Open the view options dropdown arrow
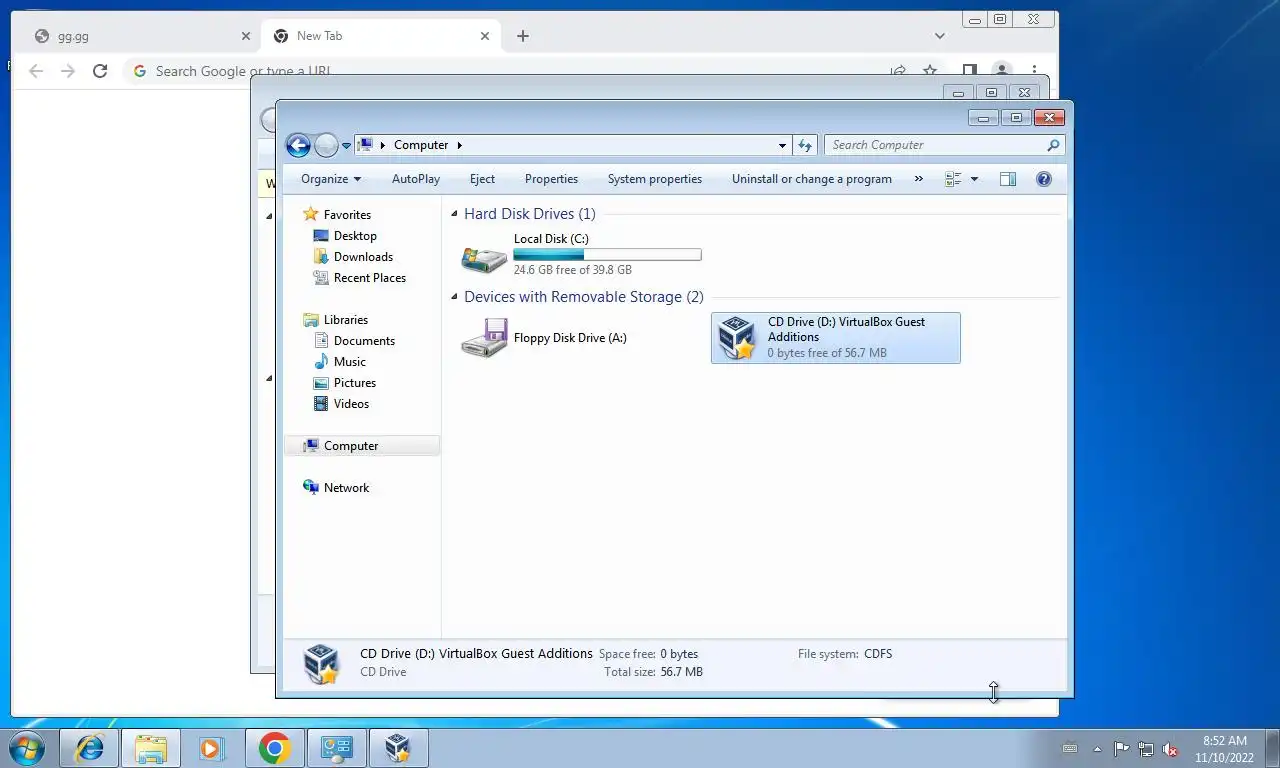This screenshot has width=1280, height=768. point(975,179)
